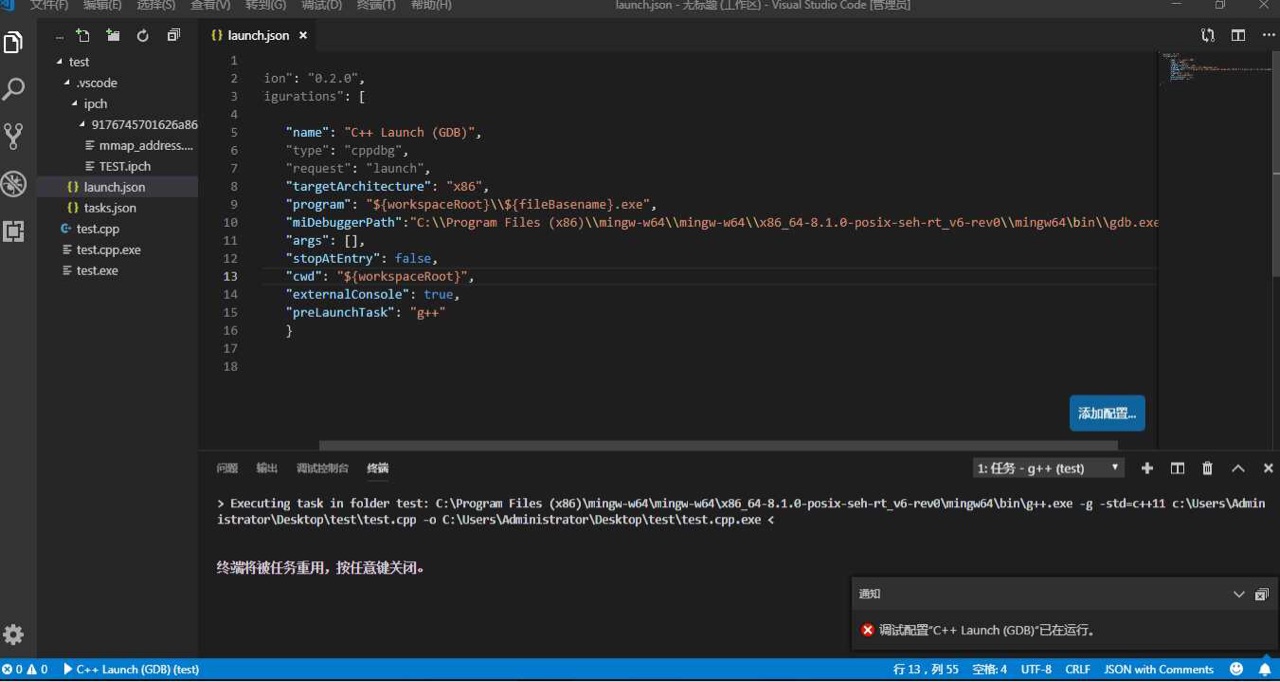Collapse the ipch folder
This screenshot has width=1280, height=682.
95,104
